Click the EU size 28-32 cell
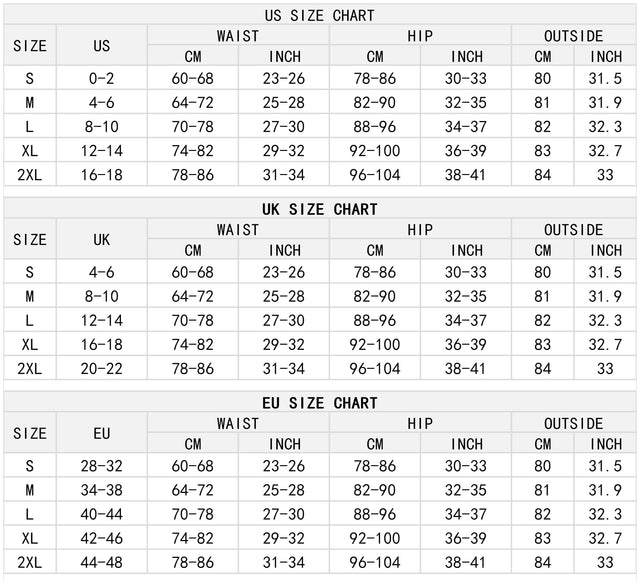The width and height of the screenshot is (640, 584). point(102,466)
